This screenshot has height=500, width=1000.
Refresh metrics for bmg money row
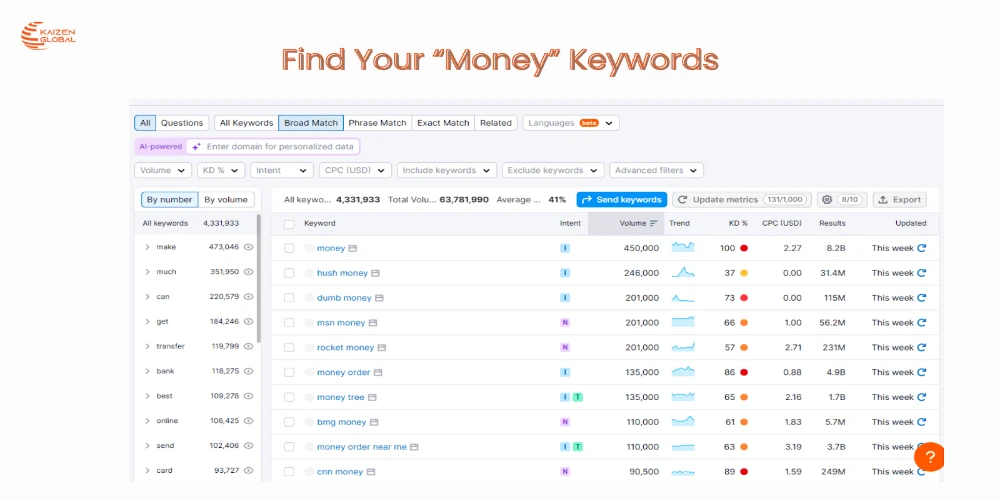coord(922,422)
